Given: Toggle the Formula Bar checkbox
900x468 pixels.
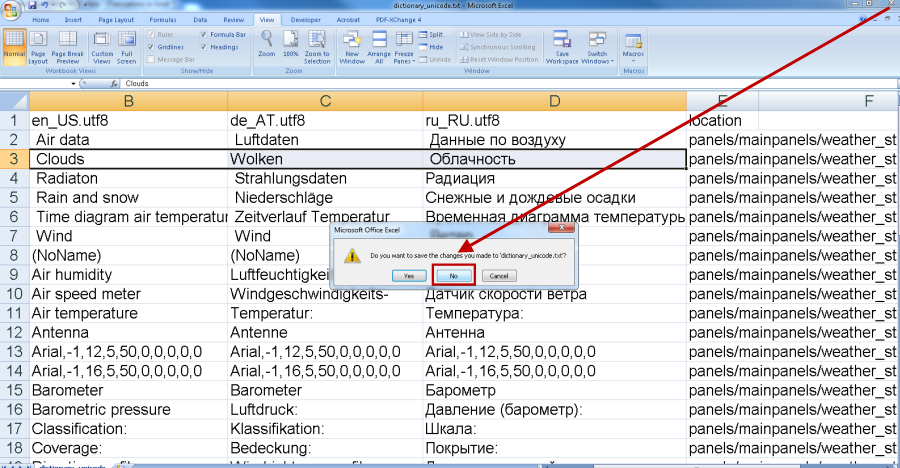Looking at the screenshot, I should point(204,34).
